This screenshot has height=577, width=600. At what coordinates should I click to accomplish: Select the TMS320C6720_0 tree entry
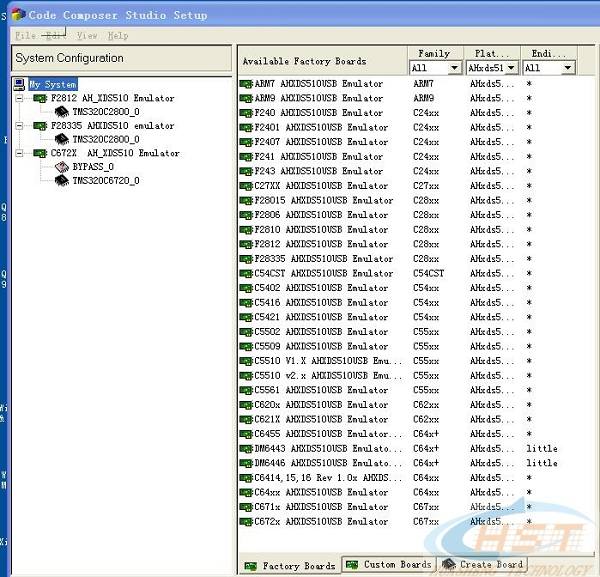click(106, 181)
